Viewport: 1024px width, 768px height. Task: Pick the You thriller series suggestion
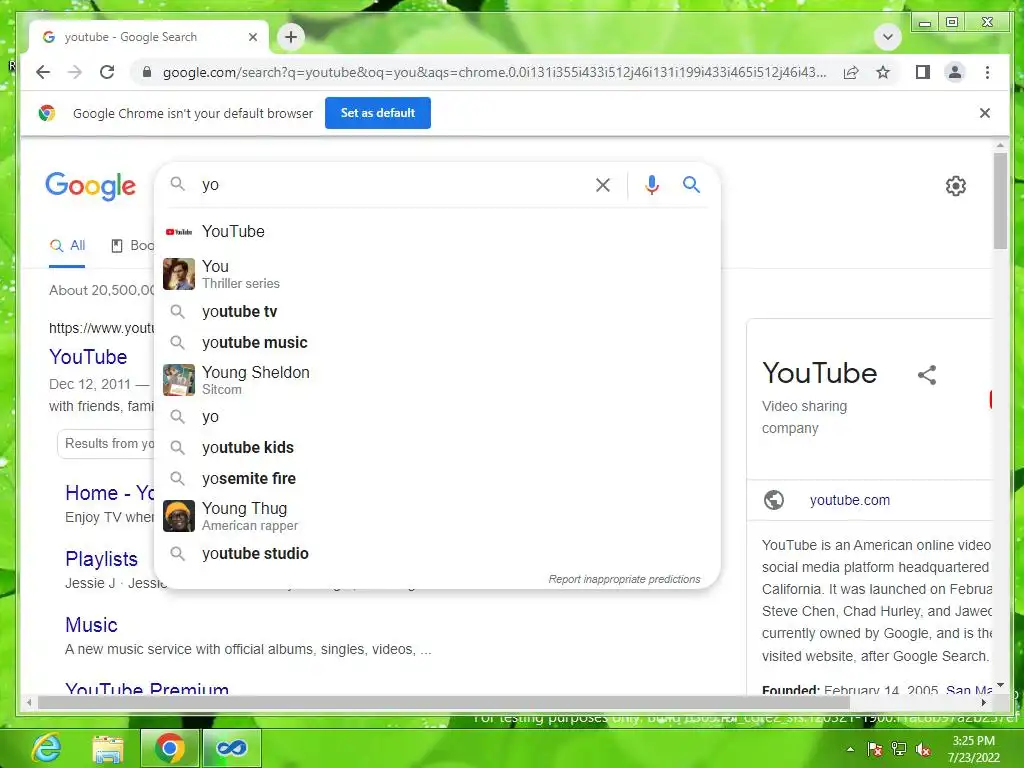pos(438,274)
